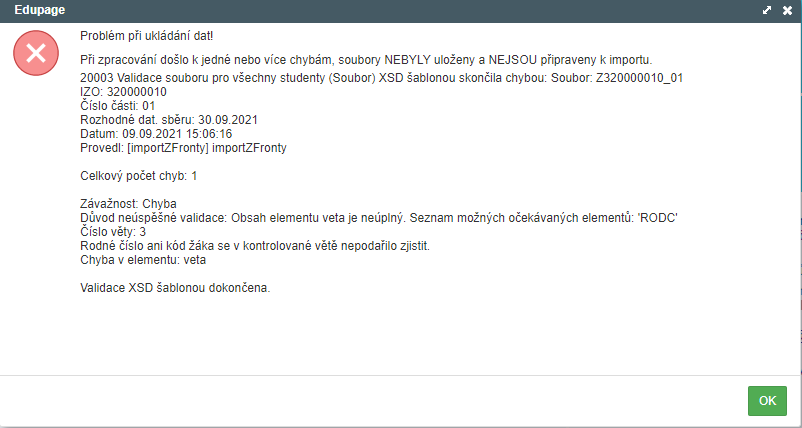Expand the Edupage dialog to fullscreen
The height and width of the screenshot is (428, 802).
point(766,10)
